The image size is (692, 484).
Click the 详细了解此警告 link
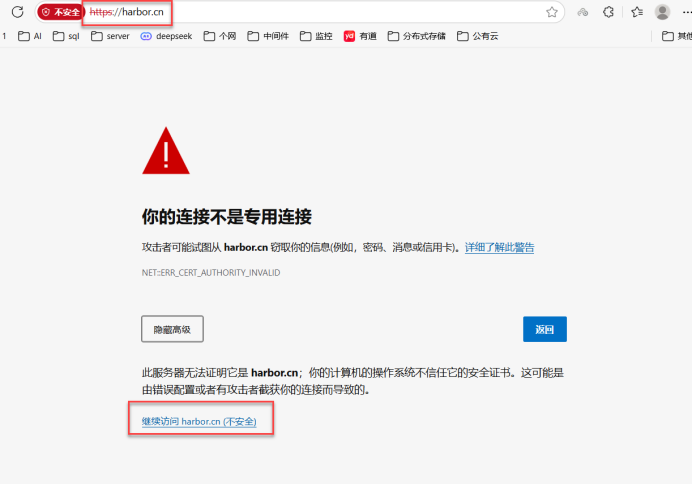(499, 247)
